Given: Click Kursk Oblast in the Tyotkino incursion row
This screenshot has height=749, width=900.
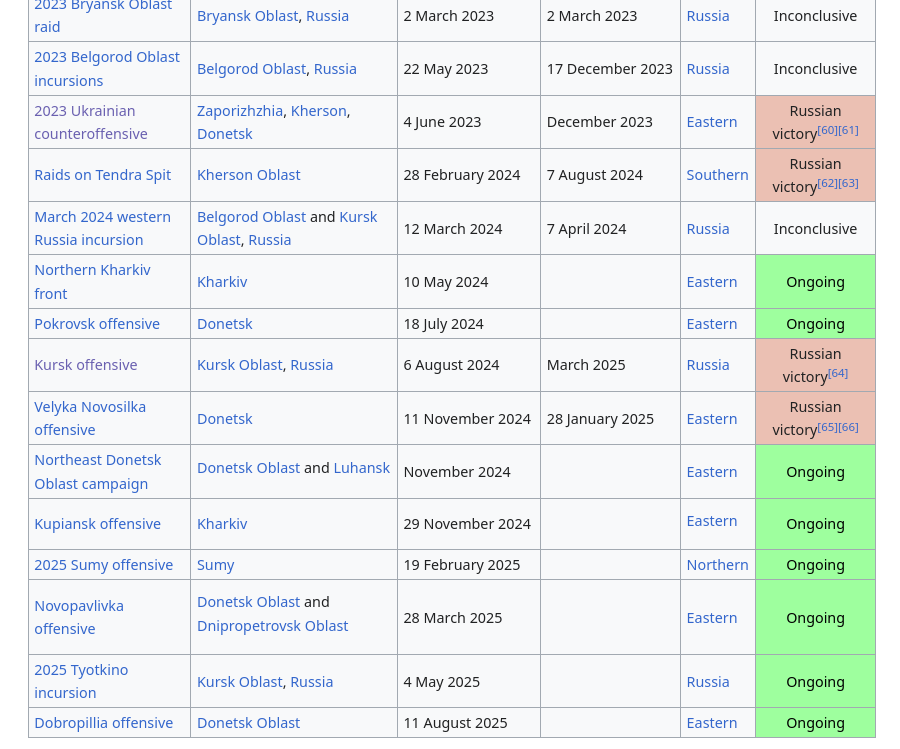Looking at the screenshot, I should [x=239, y=682].
